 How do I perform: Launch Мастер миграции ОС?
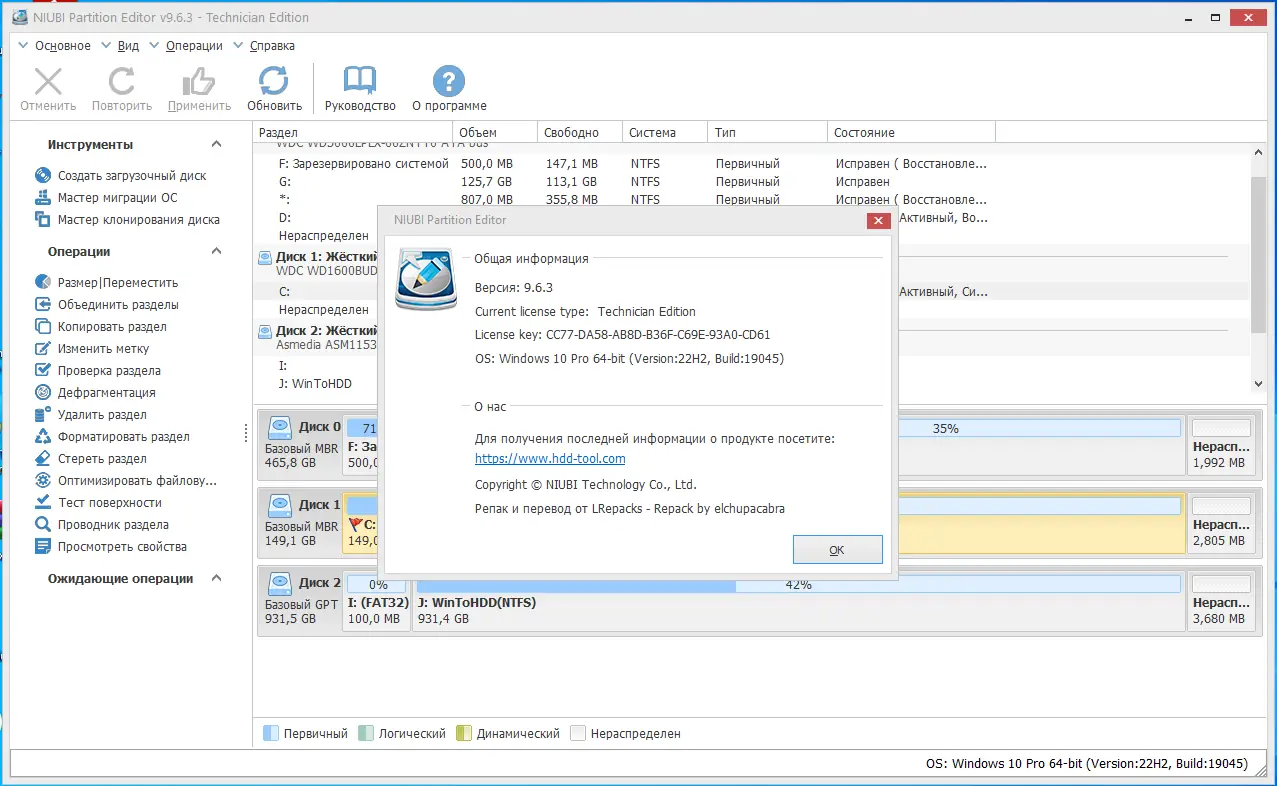[106, 197]
